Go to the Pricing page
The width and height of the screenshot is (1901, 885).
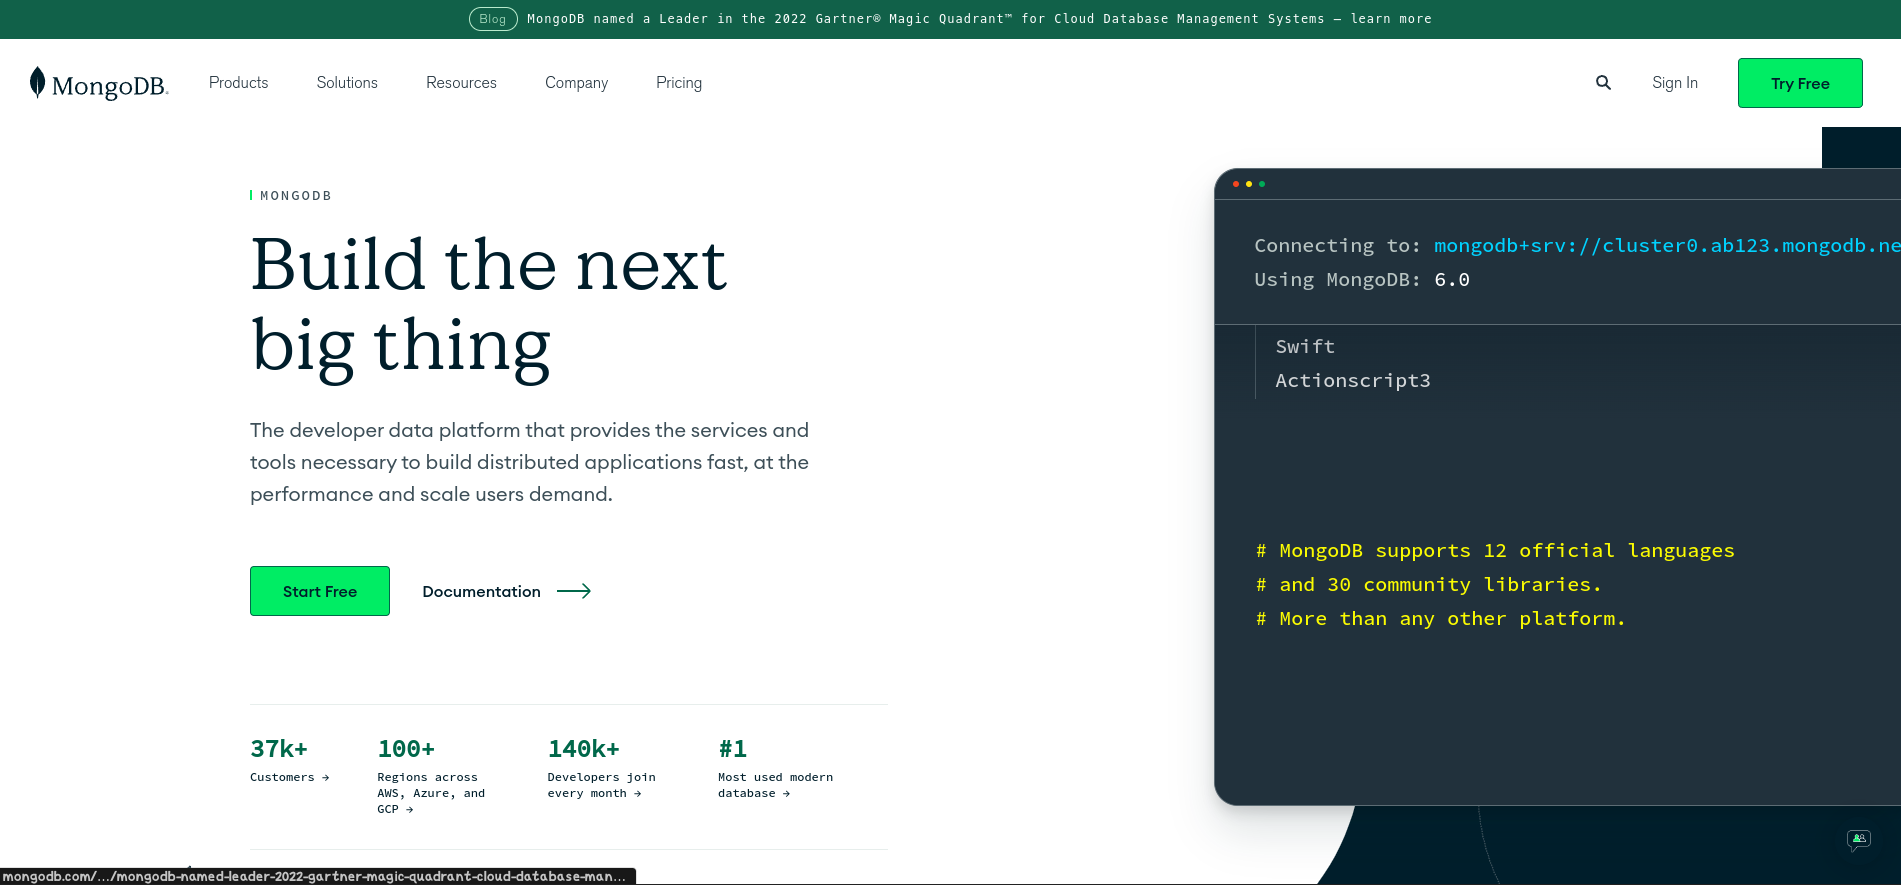pyautogui.click(x=679, y=83)
